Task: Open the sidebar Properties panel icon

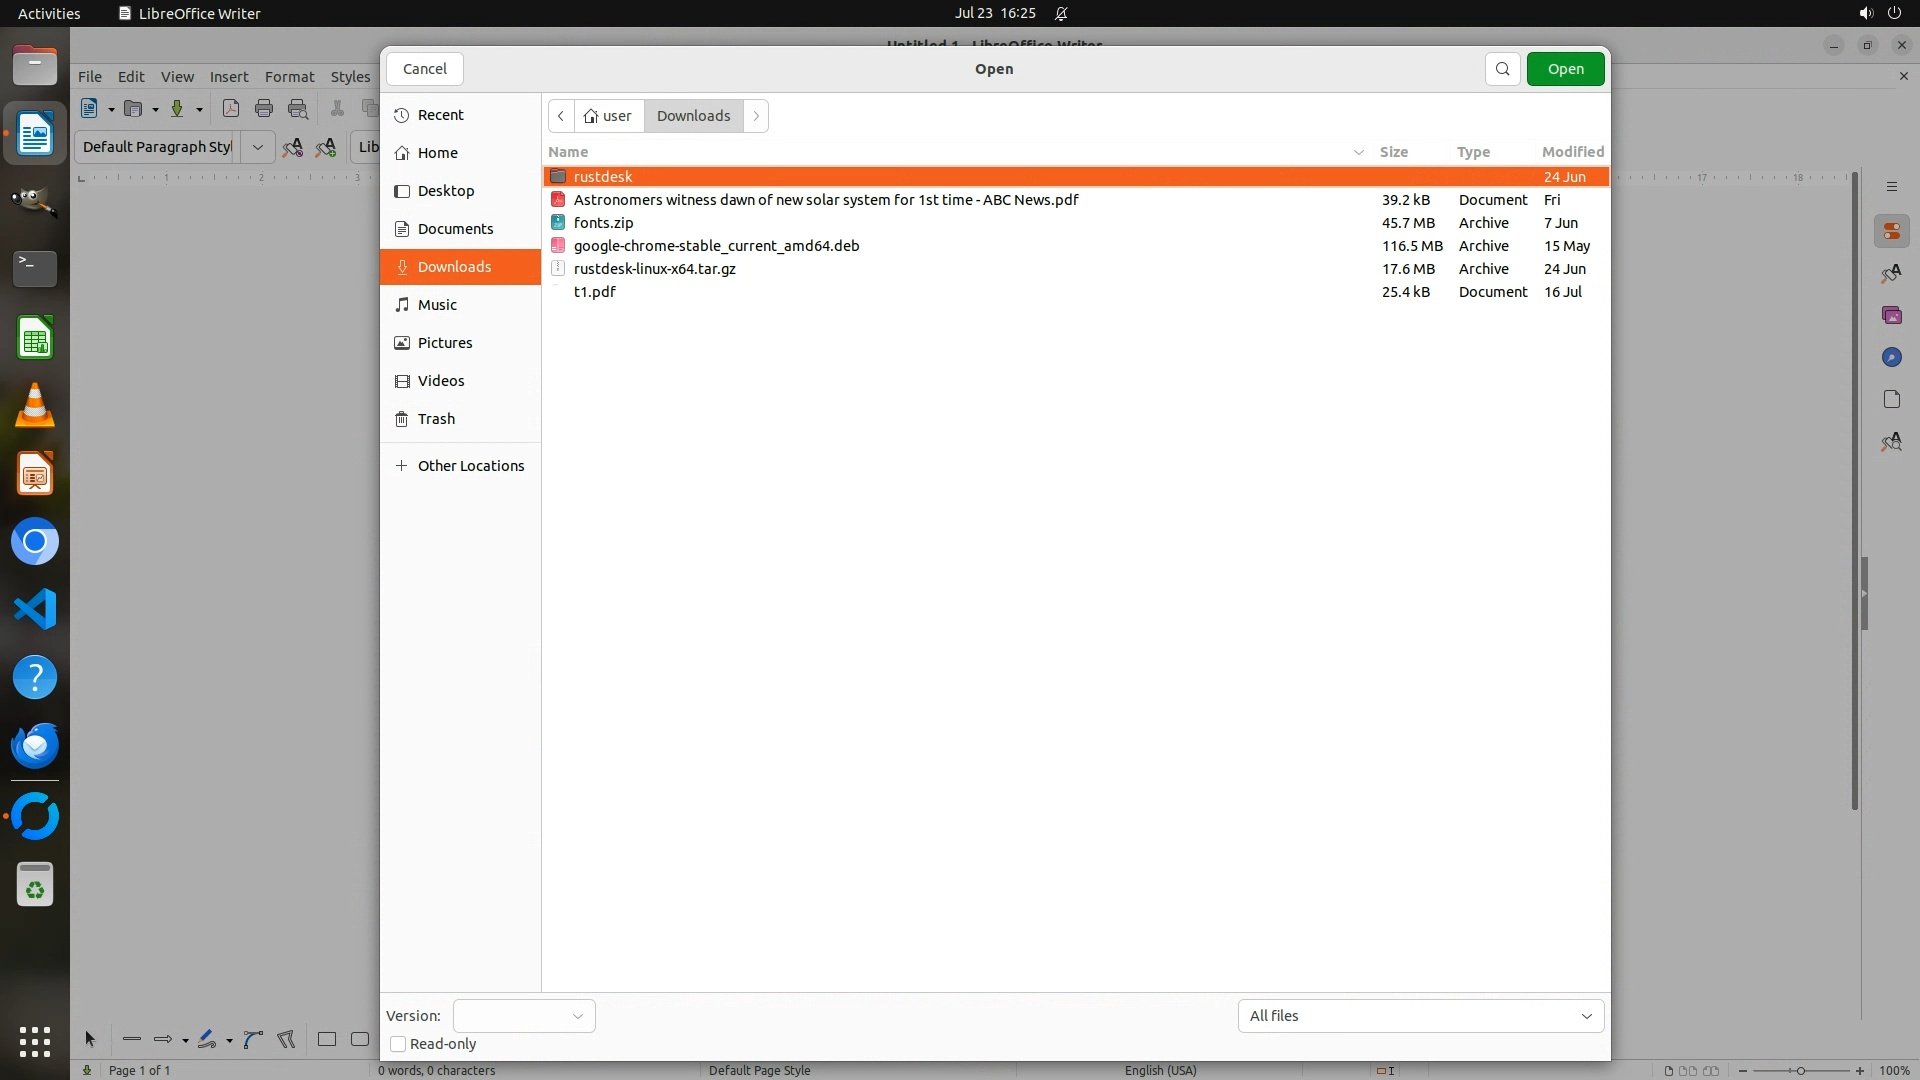Action: [1891, 232]
